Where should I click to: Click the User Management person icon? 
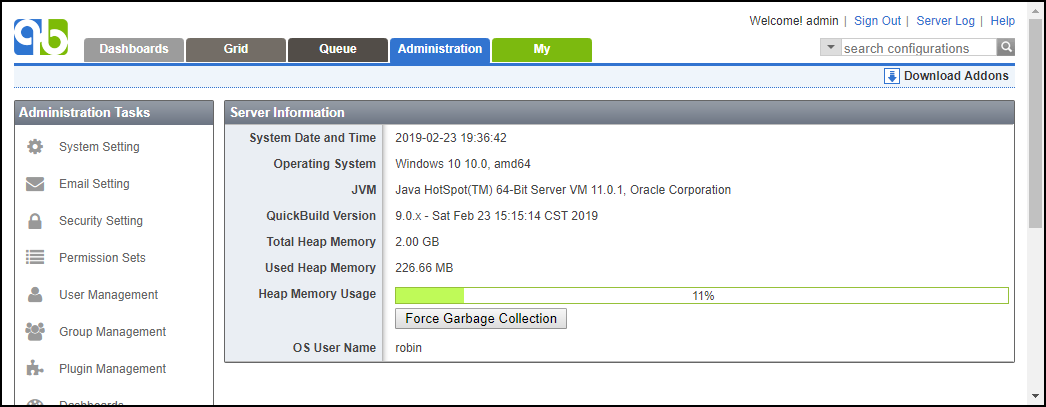pyautogui.click(x=35, y=294)
